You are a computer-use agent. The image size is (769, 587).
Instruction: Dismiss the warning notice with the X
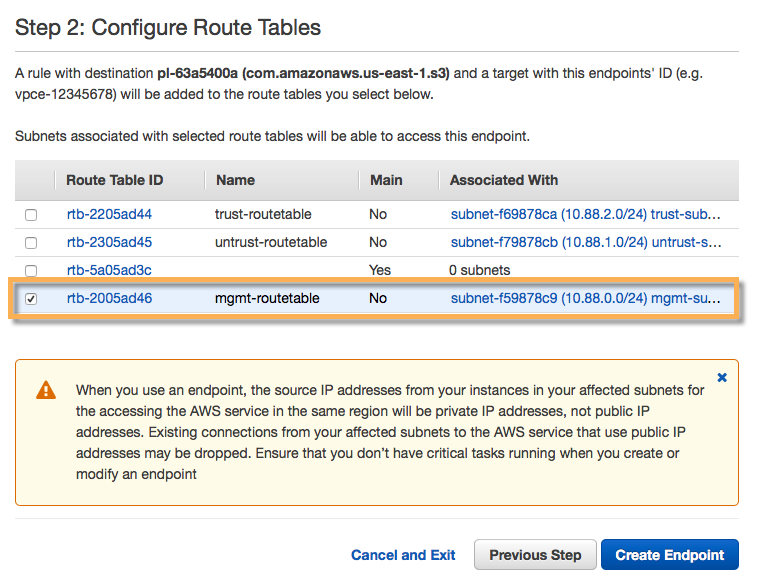(x=722, y=378)
